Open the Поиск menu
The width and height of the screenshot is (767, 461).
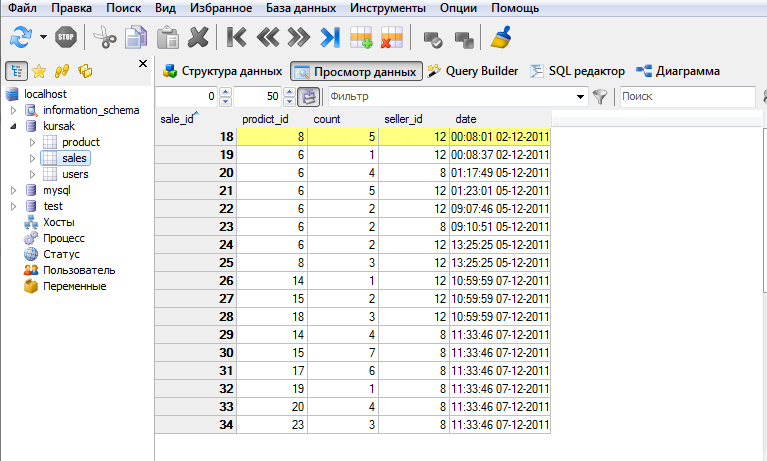(x=124, y=8)
